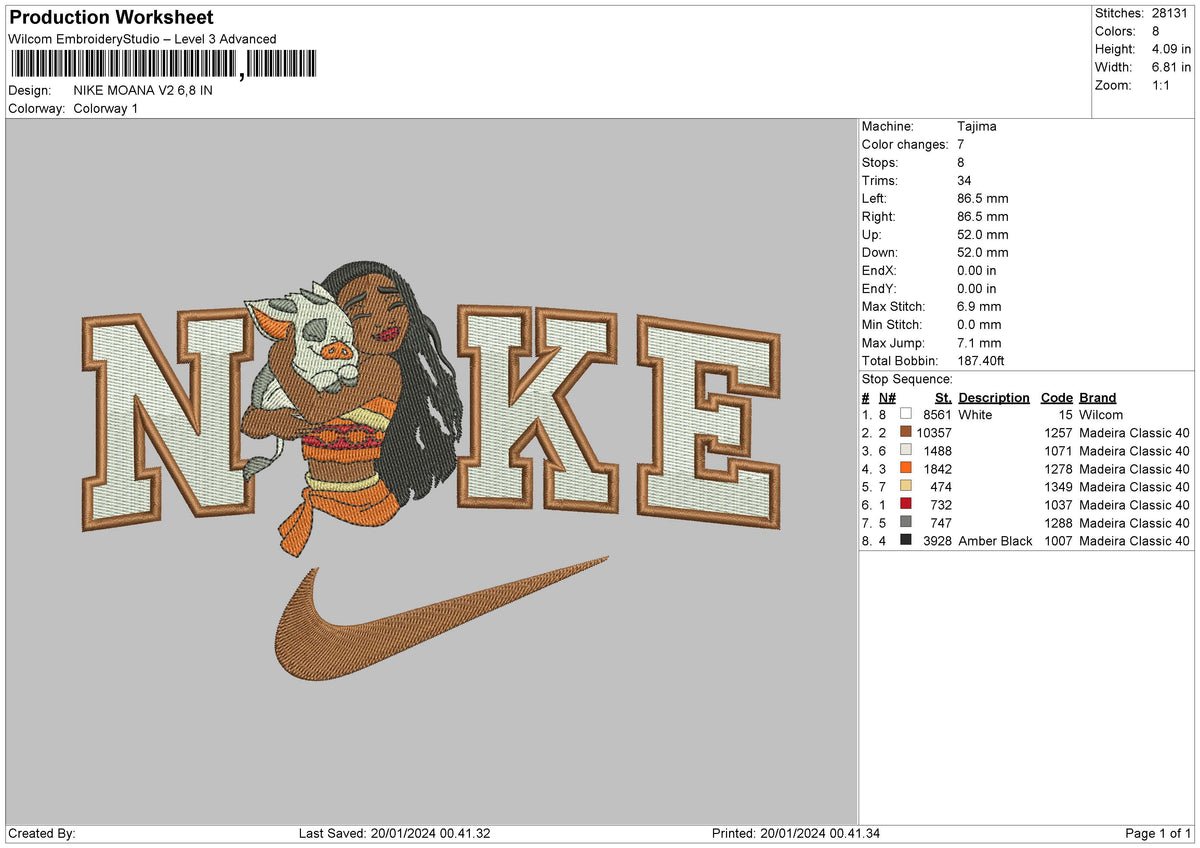Click the barcode under the worksheet header
The height and width of the screenshot is (848, 1200).
point(164,65)
